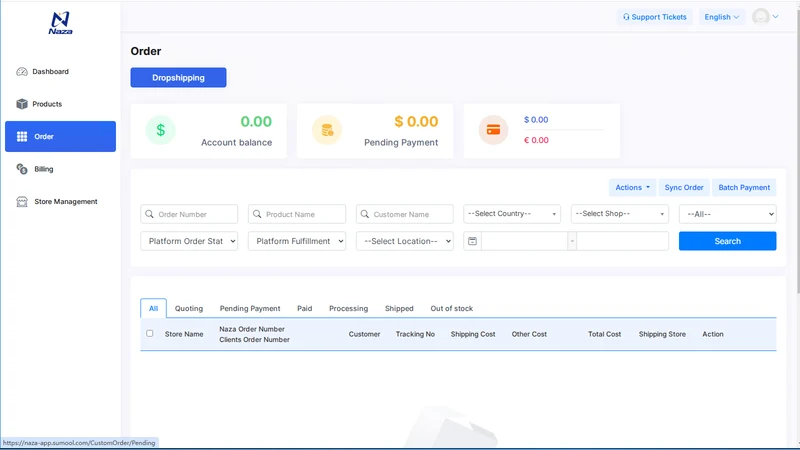Viewport: 800px width, 450px height.
Task: Click the Product Name input field
Action: (297, 214)
